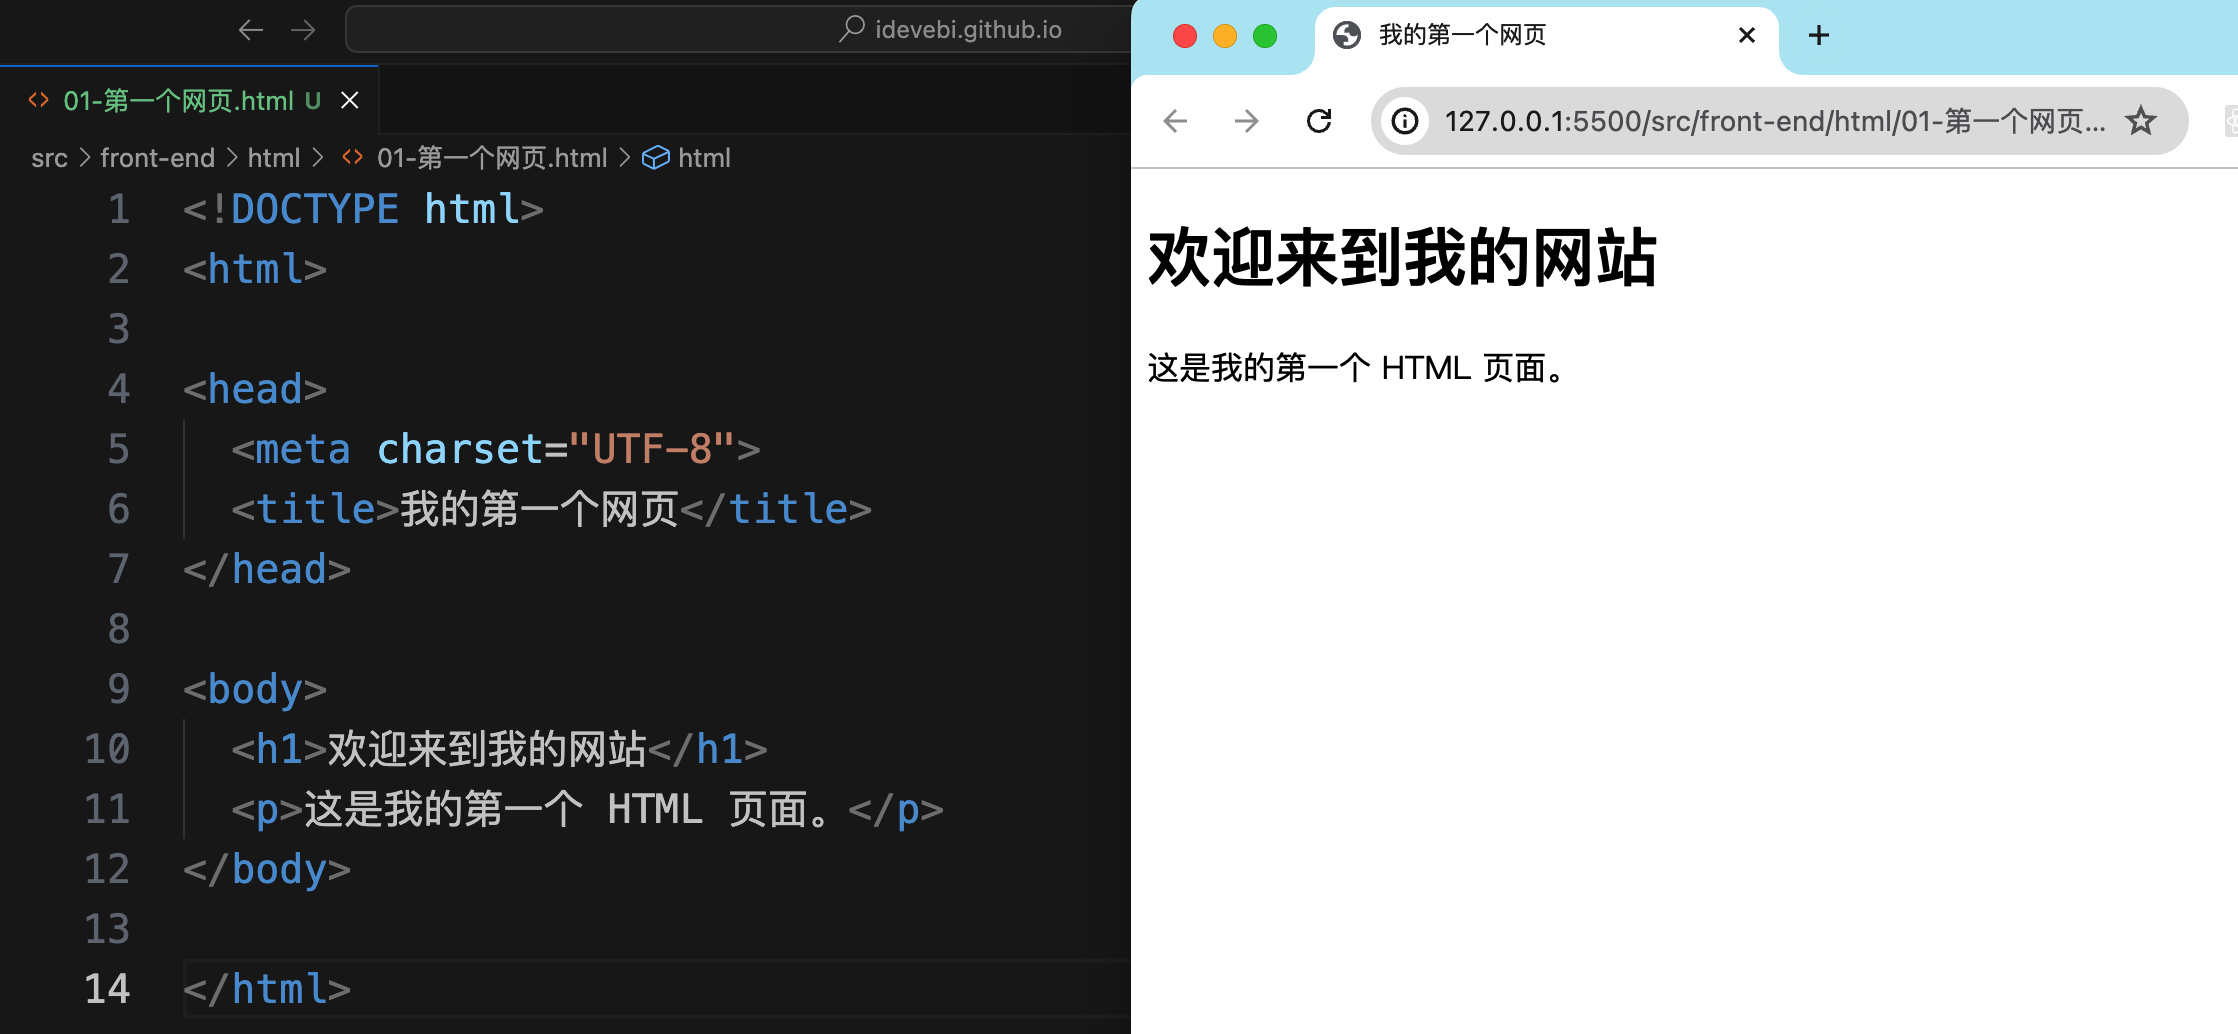
Task: Click the h1 line 欢迎来到我的网站 in editor
Action: 500,749
